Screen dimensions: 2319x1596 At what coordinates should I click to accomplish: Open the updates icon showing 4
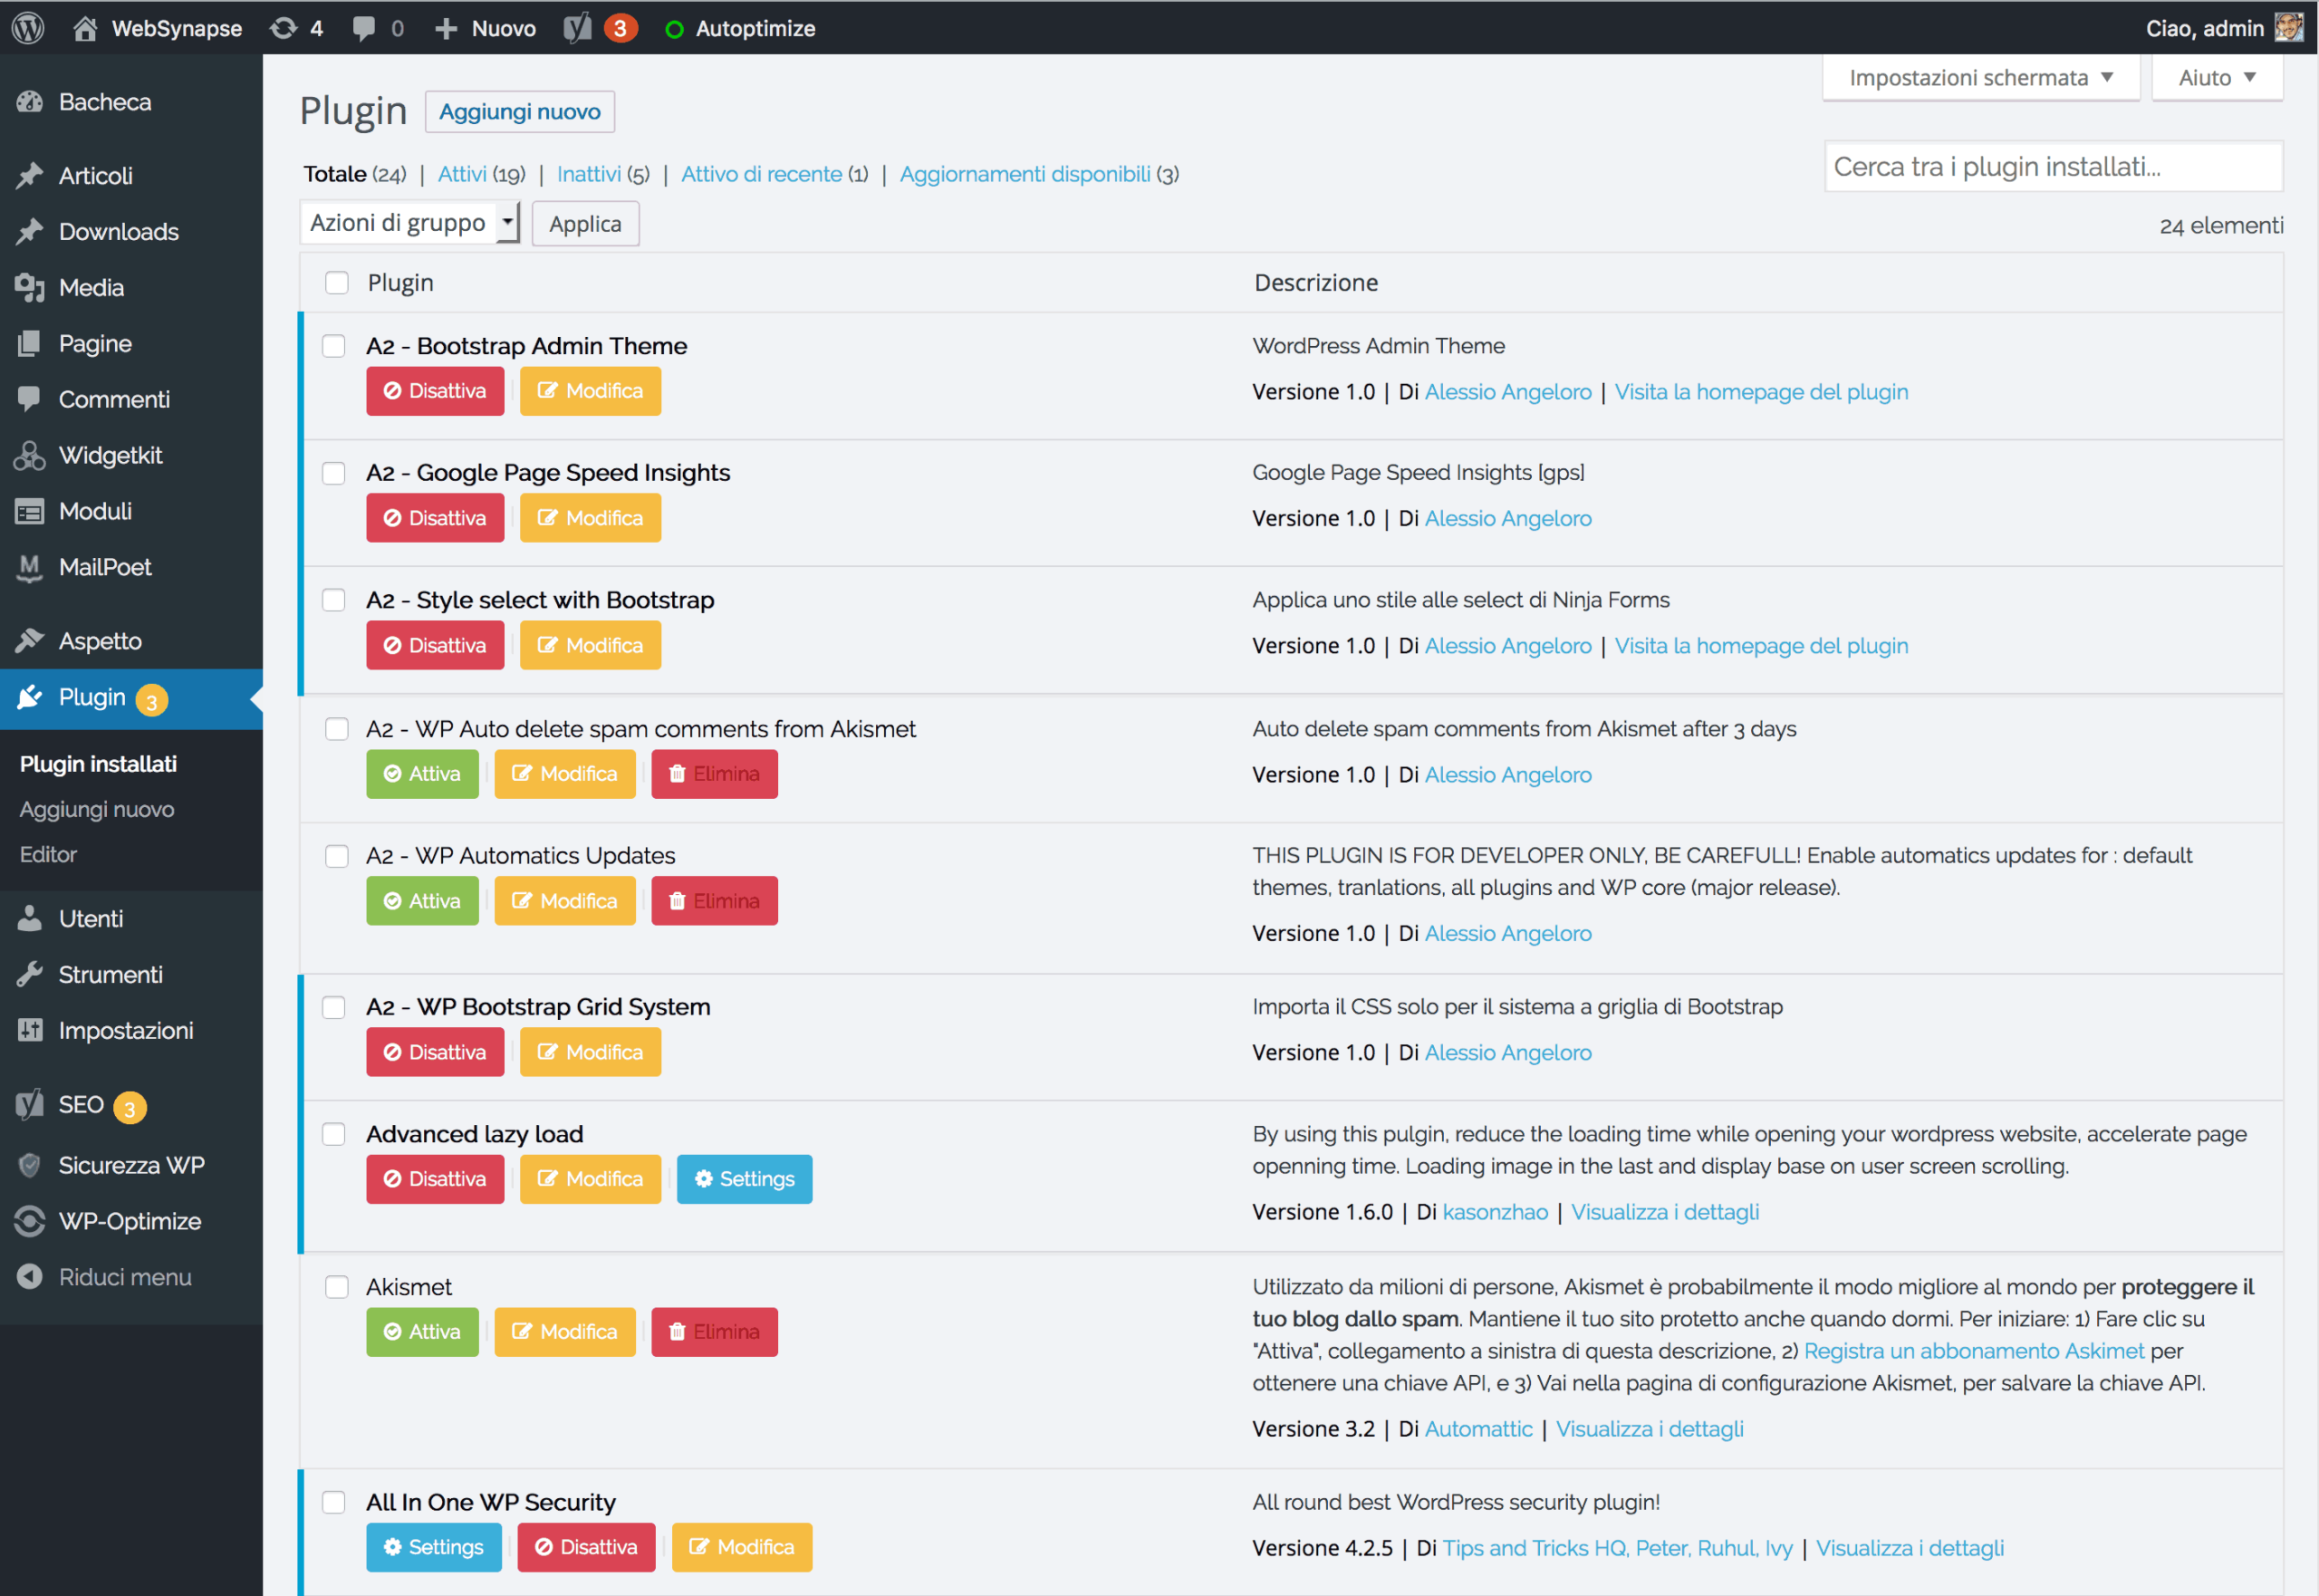[x=284, y=28]
